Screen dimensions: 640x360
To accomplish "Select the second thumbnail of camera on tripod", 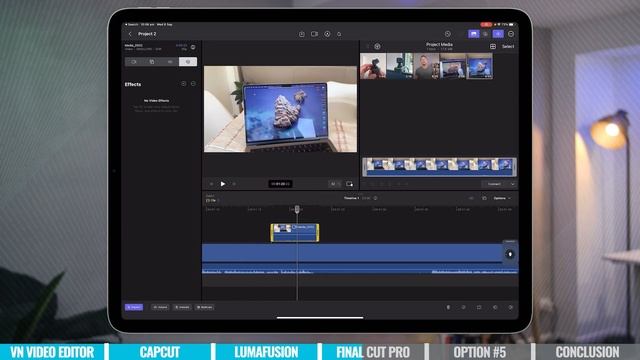I will coord(400,66).
